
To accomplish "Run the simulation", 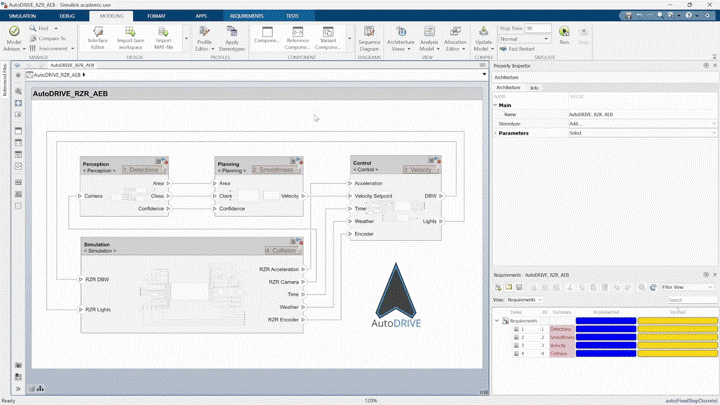I will (x=564, y=35).
